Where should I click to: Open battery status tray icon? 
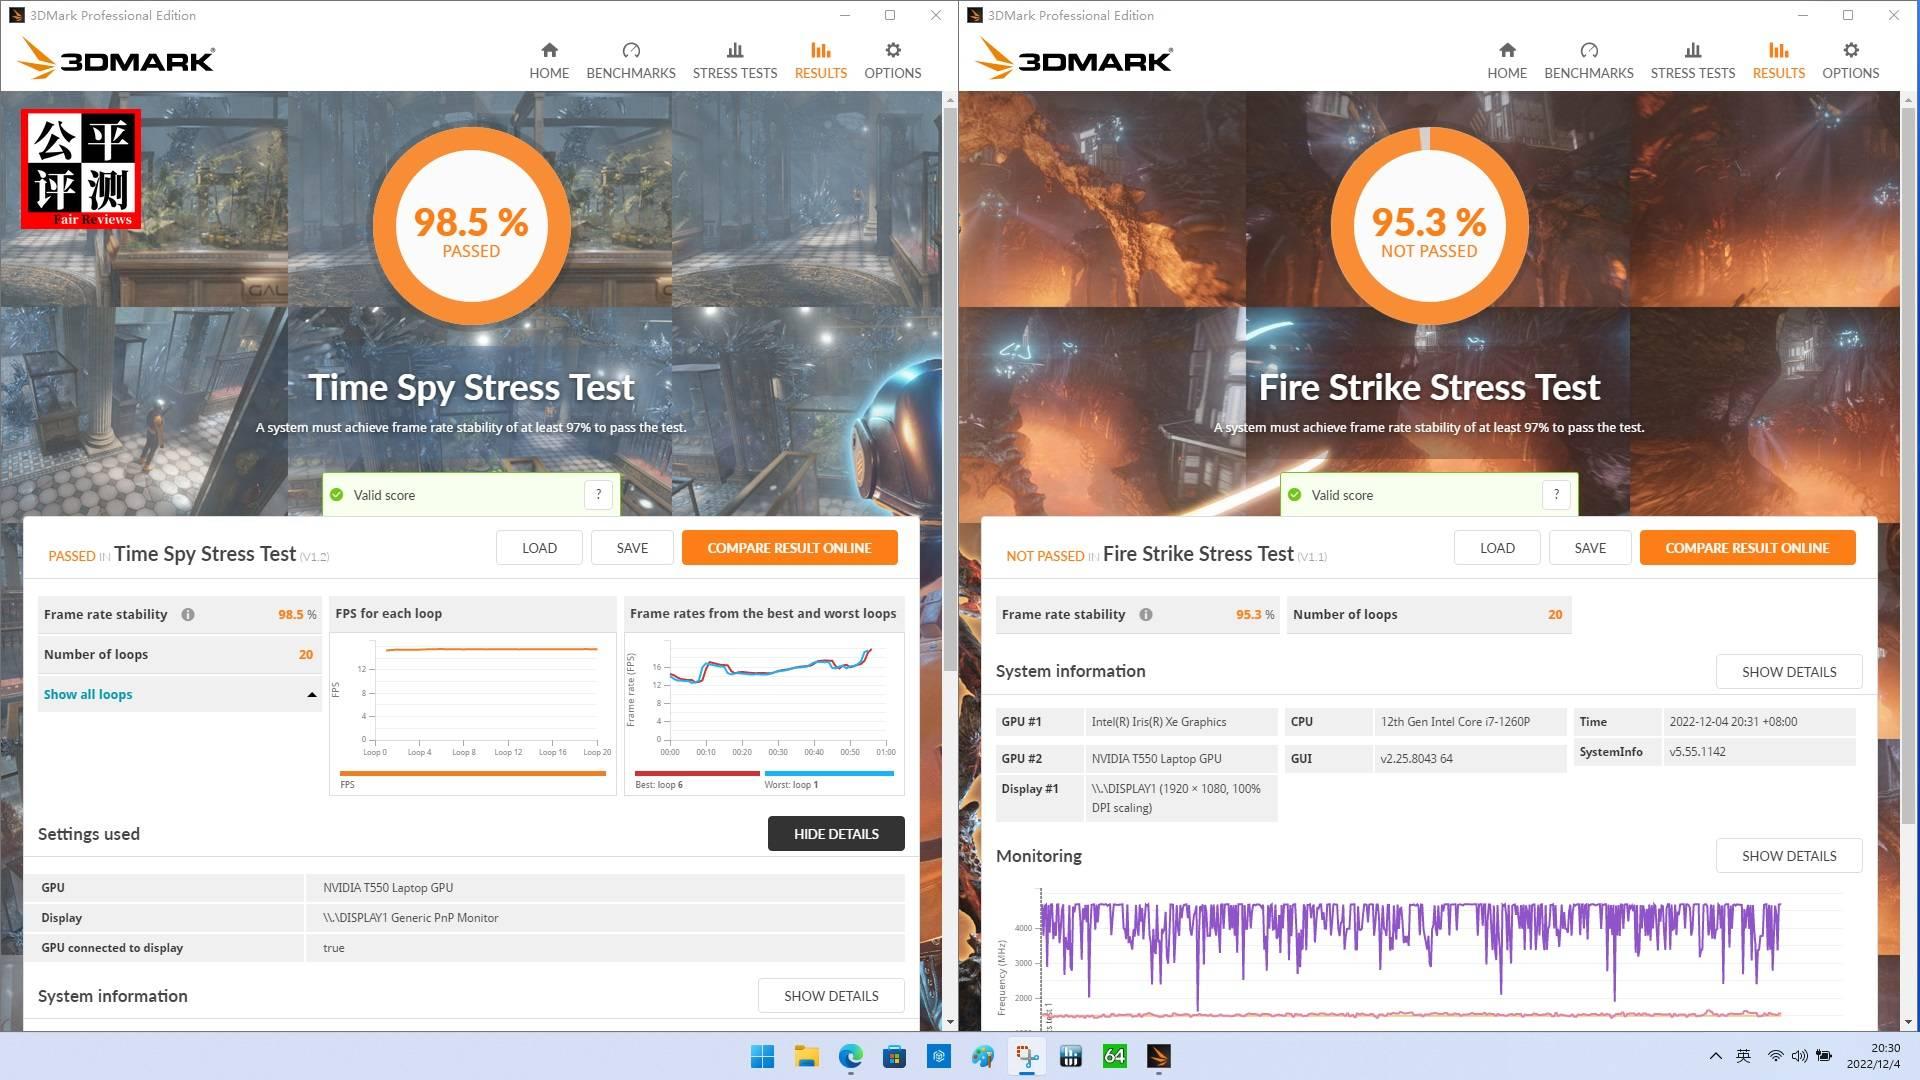pyautogui.click(x=1824, y=1056)
